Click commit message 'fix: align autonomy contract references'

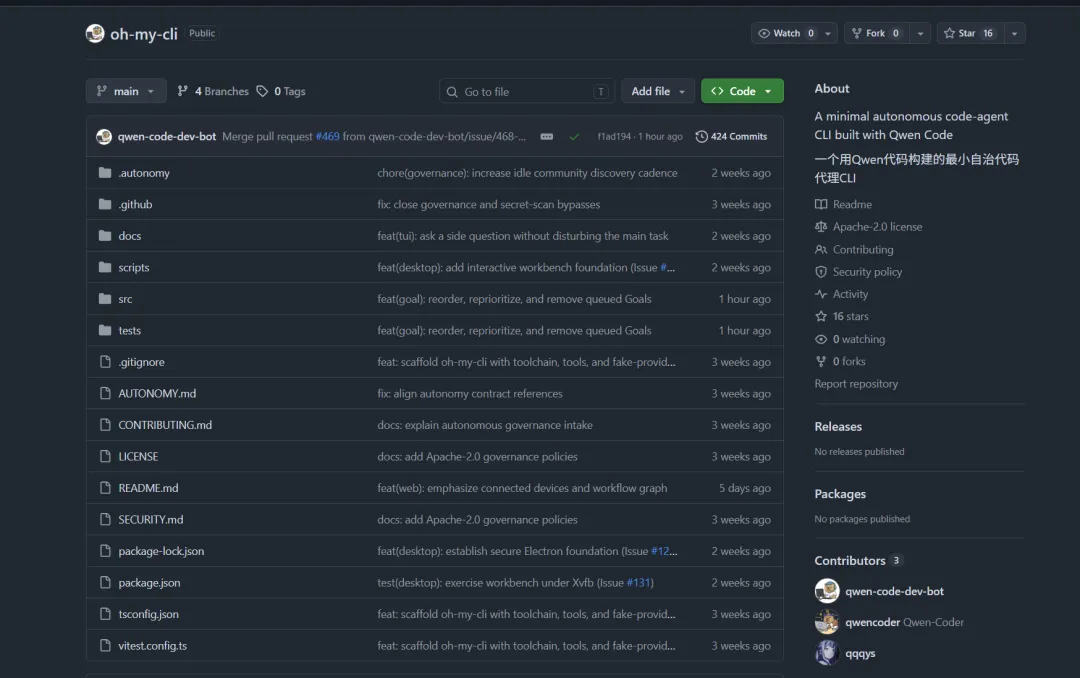(470, 393)
